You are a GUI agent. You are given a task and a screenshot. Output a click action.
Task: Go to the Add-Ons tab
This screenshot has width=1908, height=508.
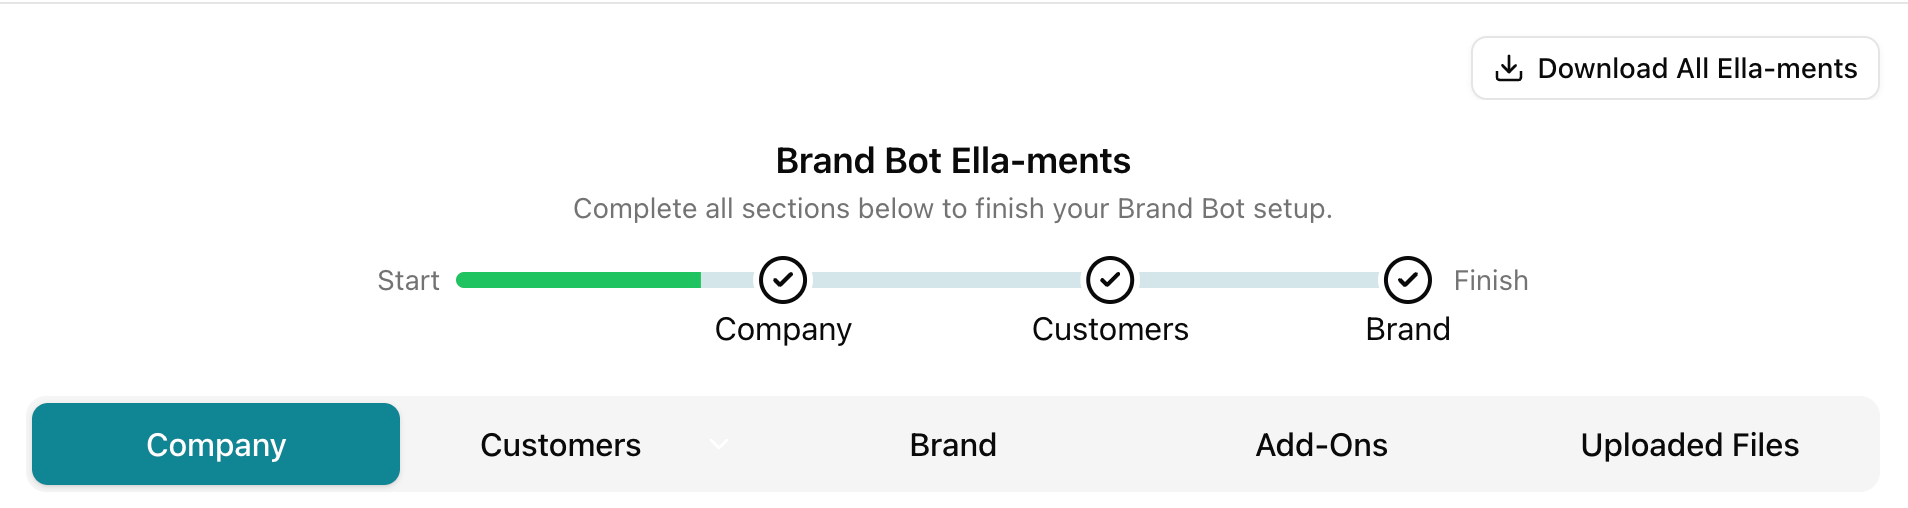1321,444
